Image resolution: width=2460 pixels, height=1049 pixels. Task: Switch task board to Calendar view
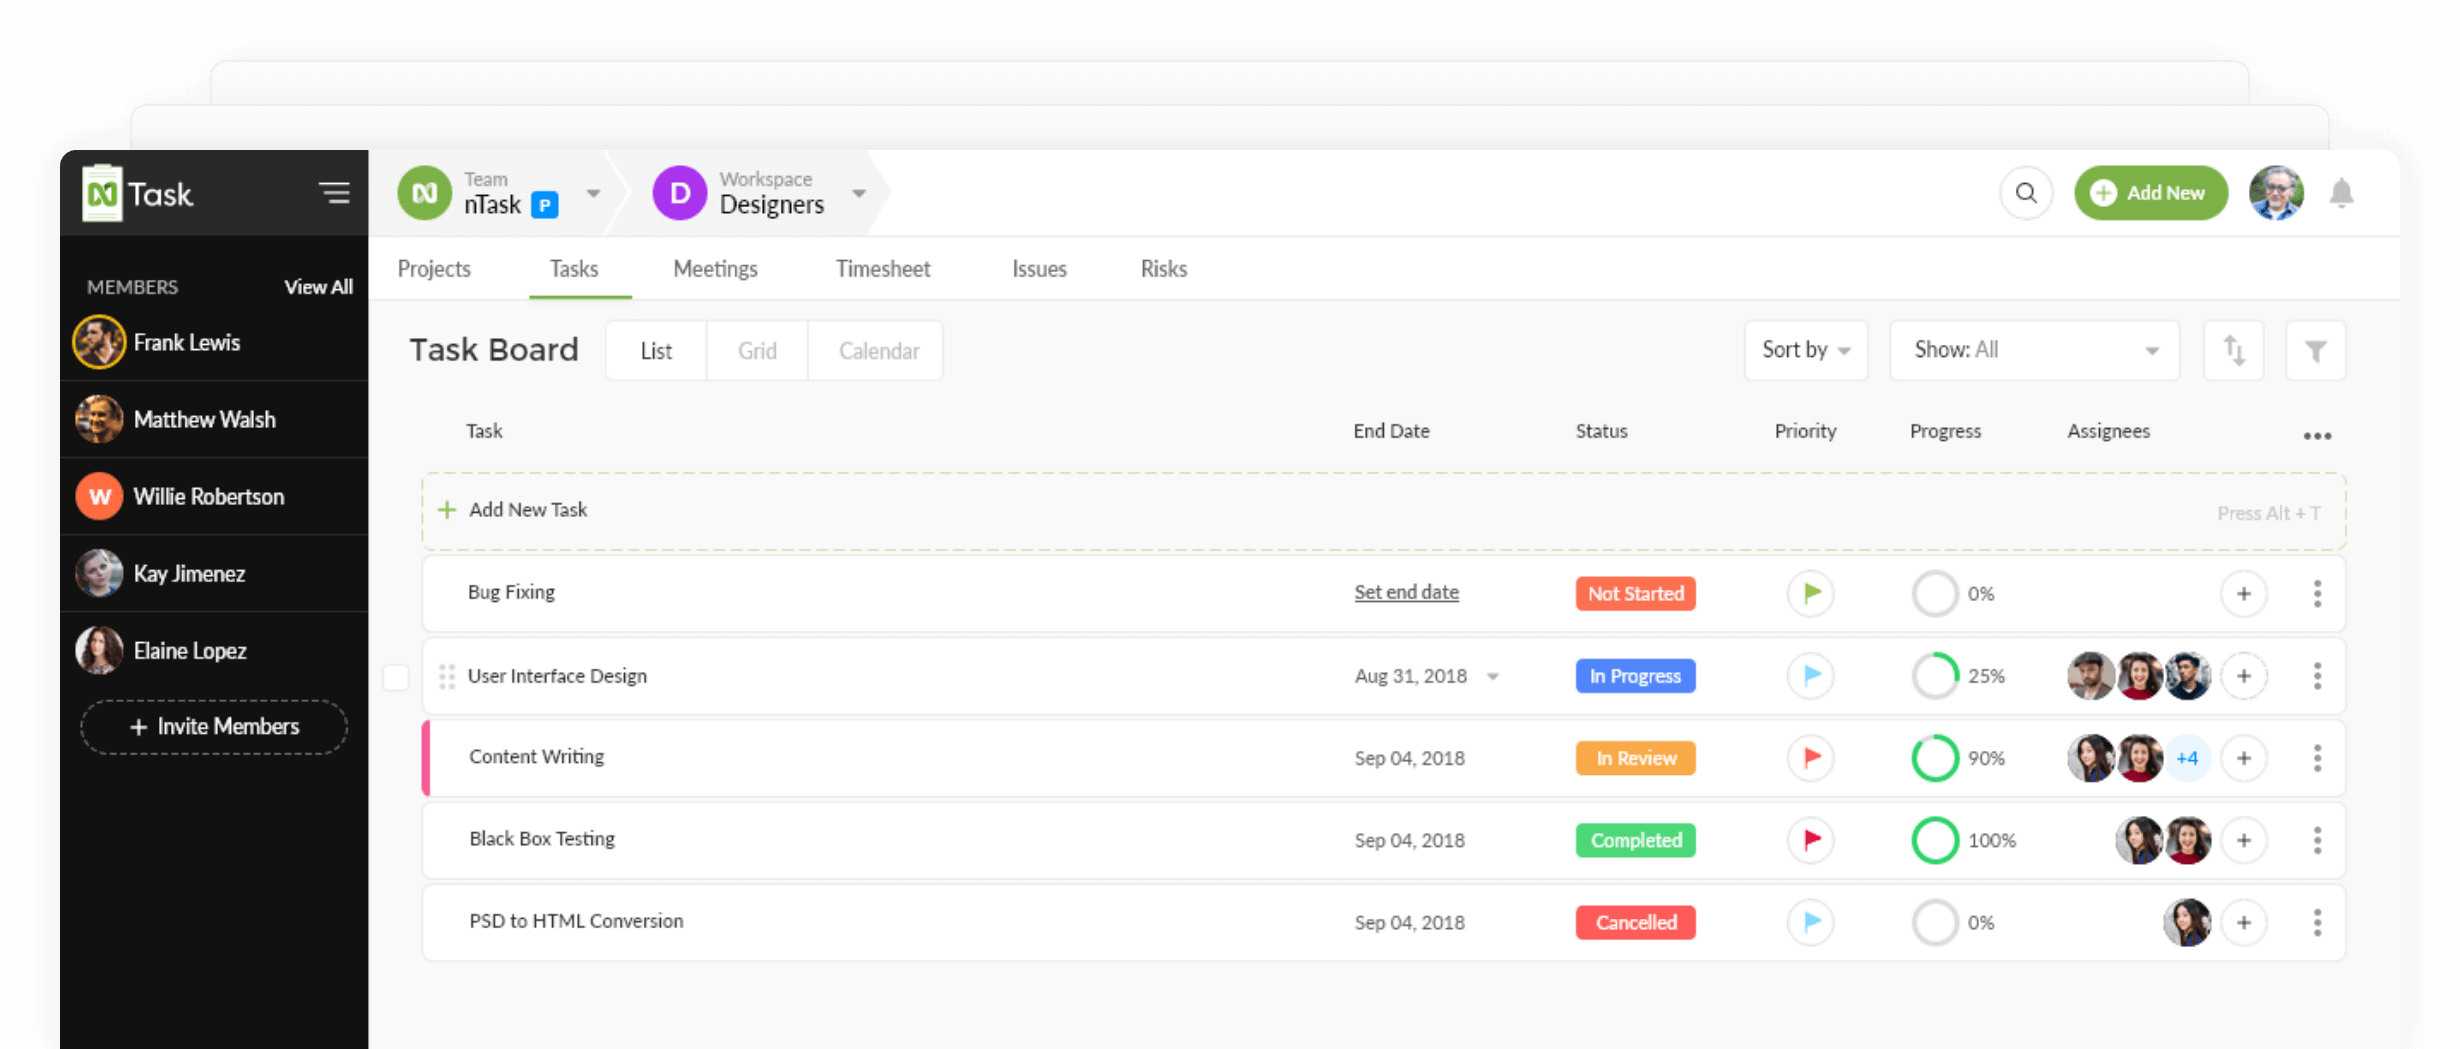[x=878, y=351]
